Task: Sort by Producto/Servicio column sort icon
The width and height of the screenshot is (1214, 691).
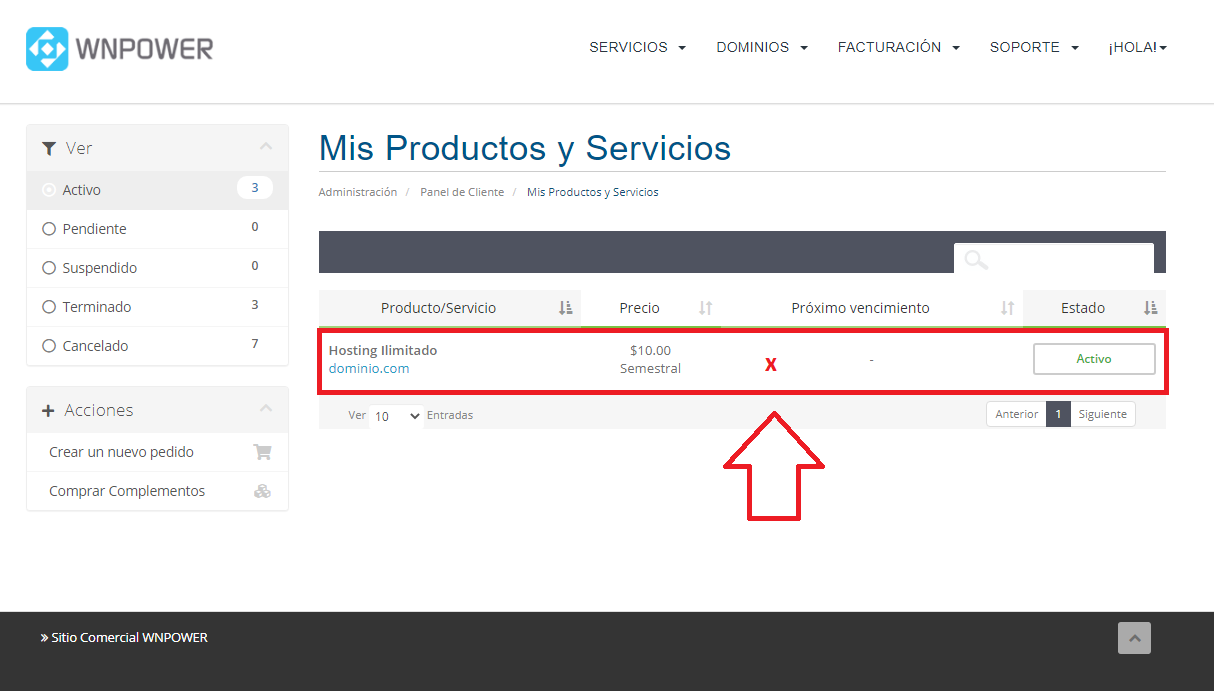Action: [x=566, y=308]
